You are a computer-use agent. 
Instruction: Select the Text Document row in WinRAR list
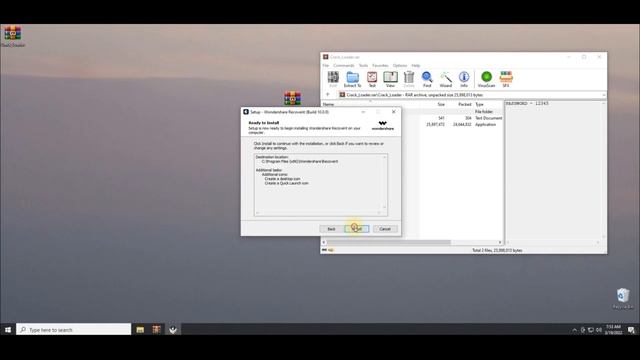coord(412,118)
